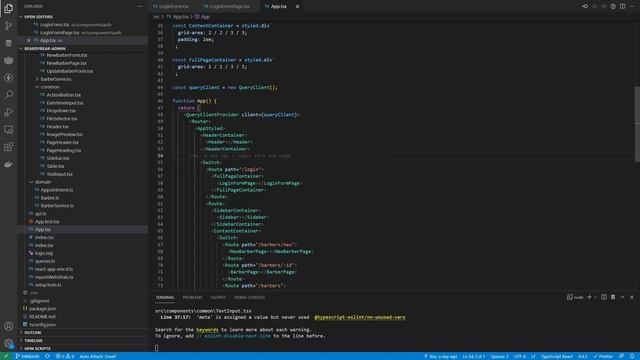Click the git branch name in status bar
Image resolution: width=640 pixels, height=360 pixels.
click(x=27, y=356)
